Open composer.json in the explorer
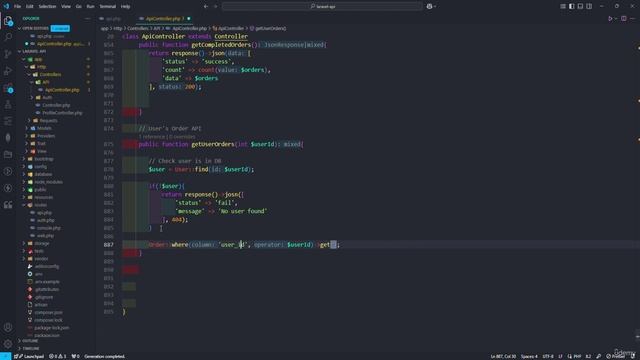Screen dimensions: 640x360 tap(48, 313)
